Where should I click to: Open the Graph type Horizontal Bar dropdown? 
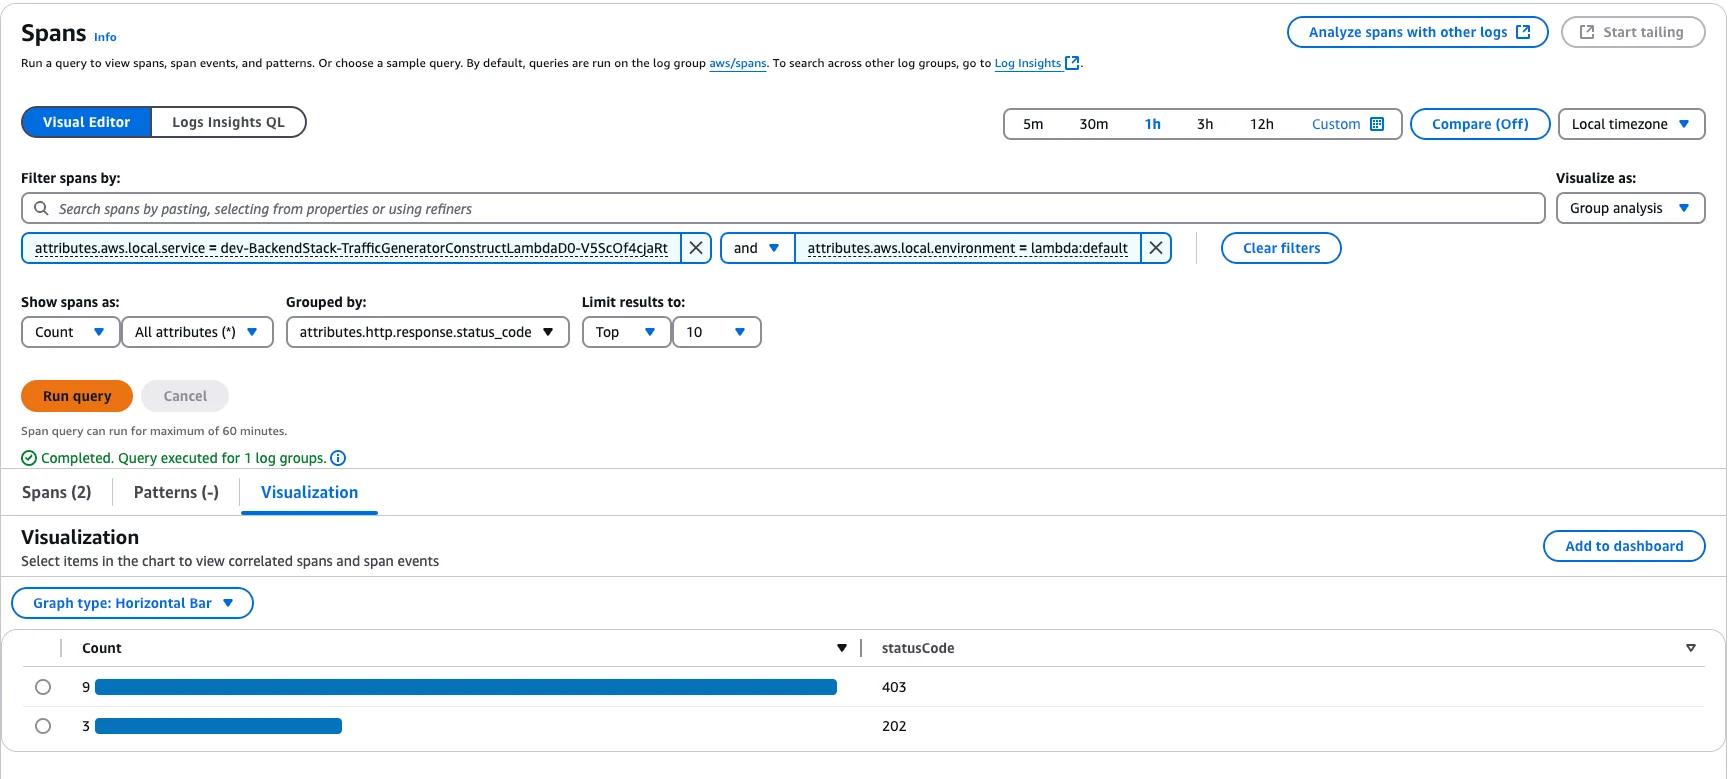pos(132,603)
